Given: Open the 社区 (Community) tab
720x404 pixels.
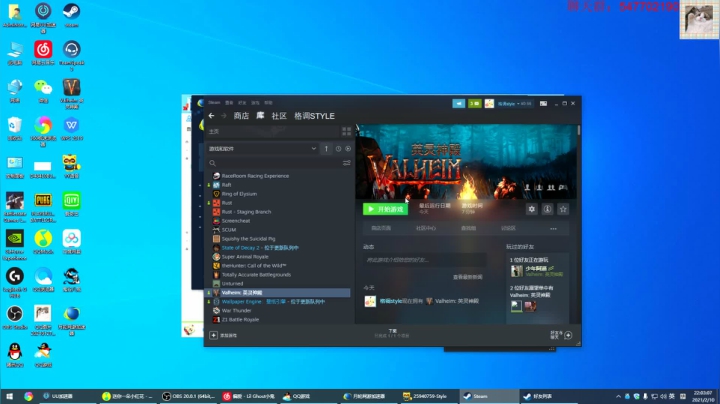Looking at the screenshot, I should (x=279, y=116).
